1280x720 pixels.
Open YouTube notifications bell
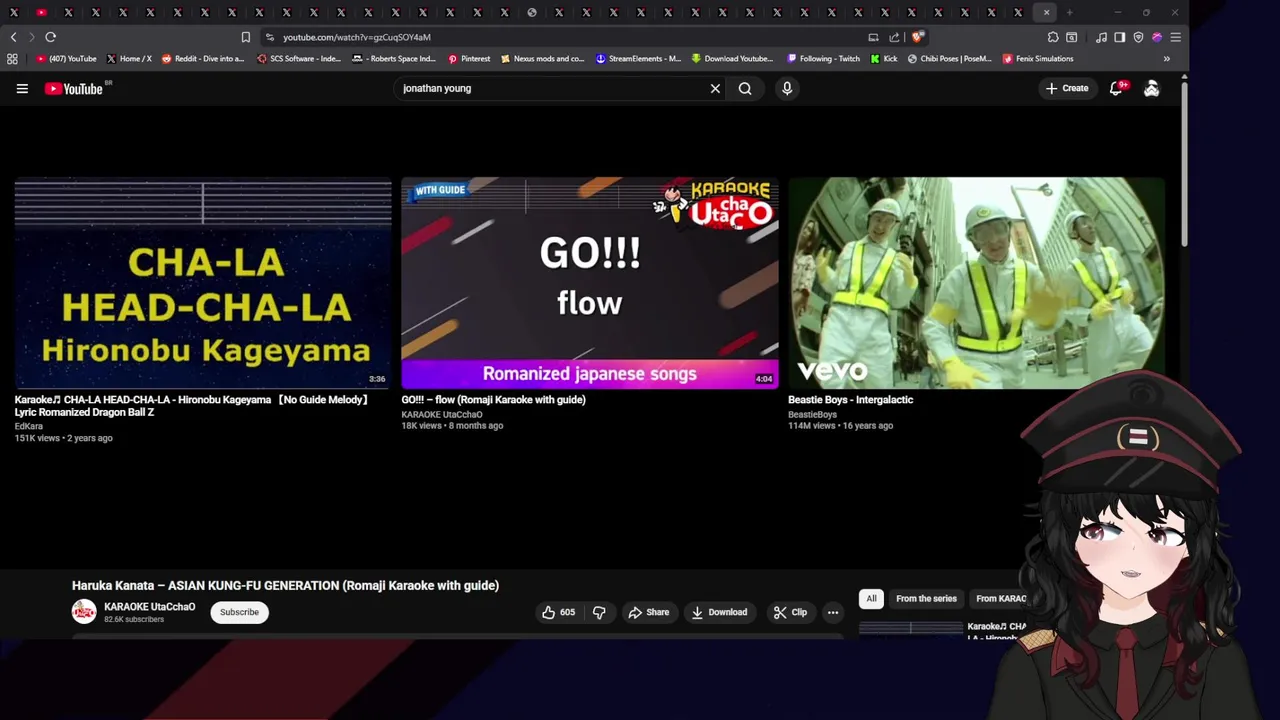(1116, 88)
